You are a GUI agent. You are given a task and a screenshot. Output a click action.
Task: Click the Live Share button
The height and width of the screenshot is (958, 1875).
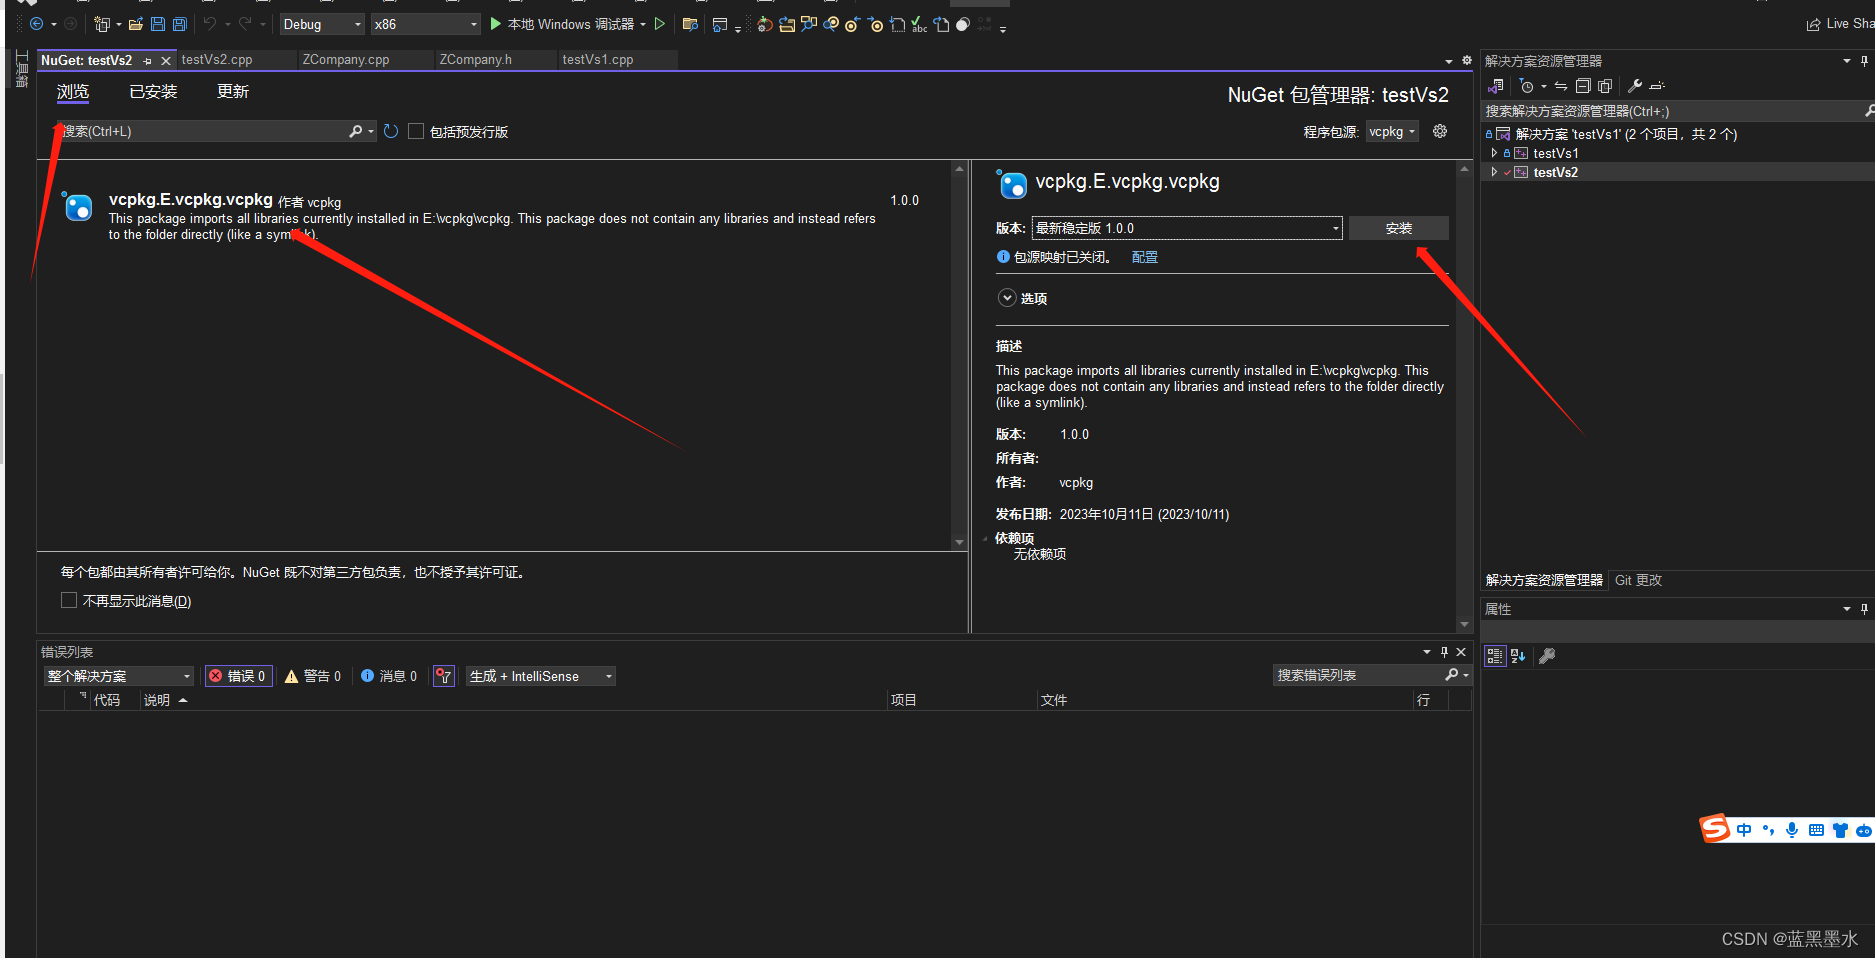(x=1840, y=24)
